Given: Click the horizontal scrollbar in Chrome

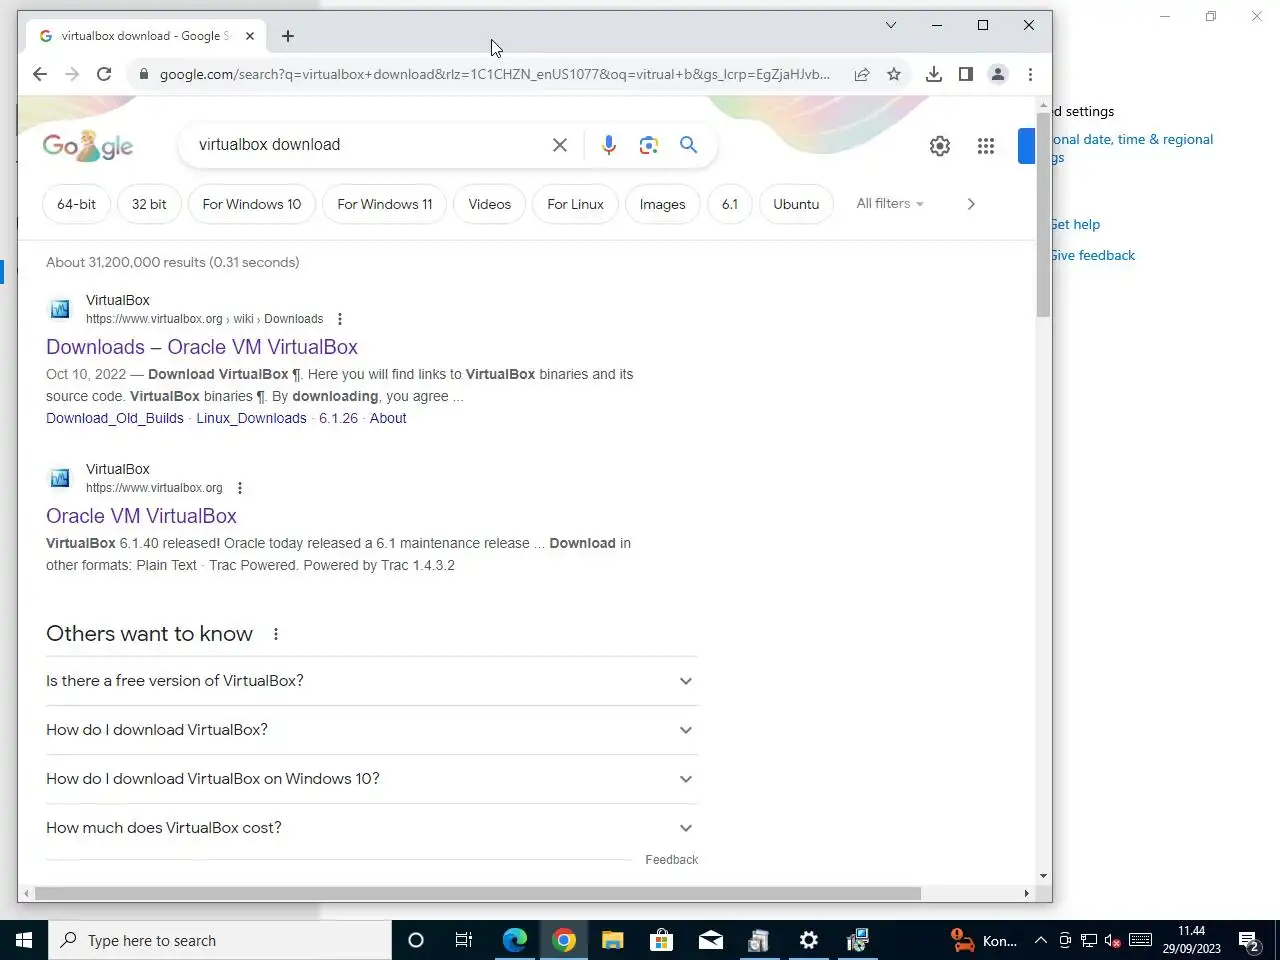Looking at the screenshot, I should [x=478, y=893].
